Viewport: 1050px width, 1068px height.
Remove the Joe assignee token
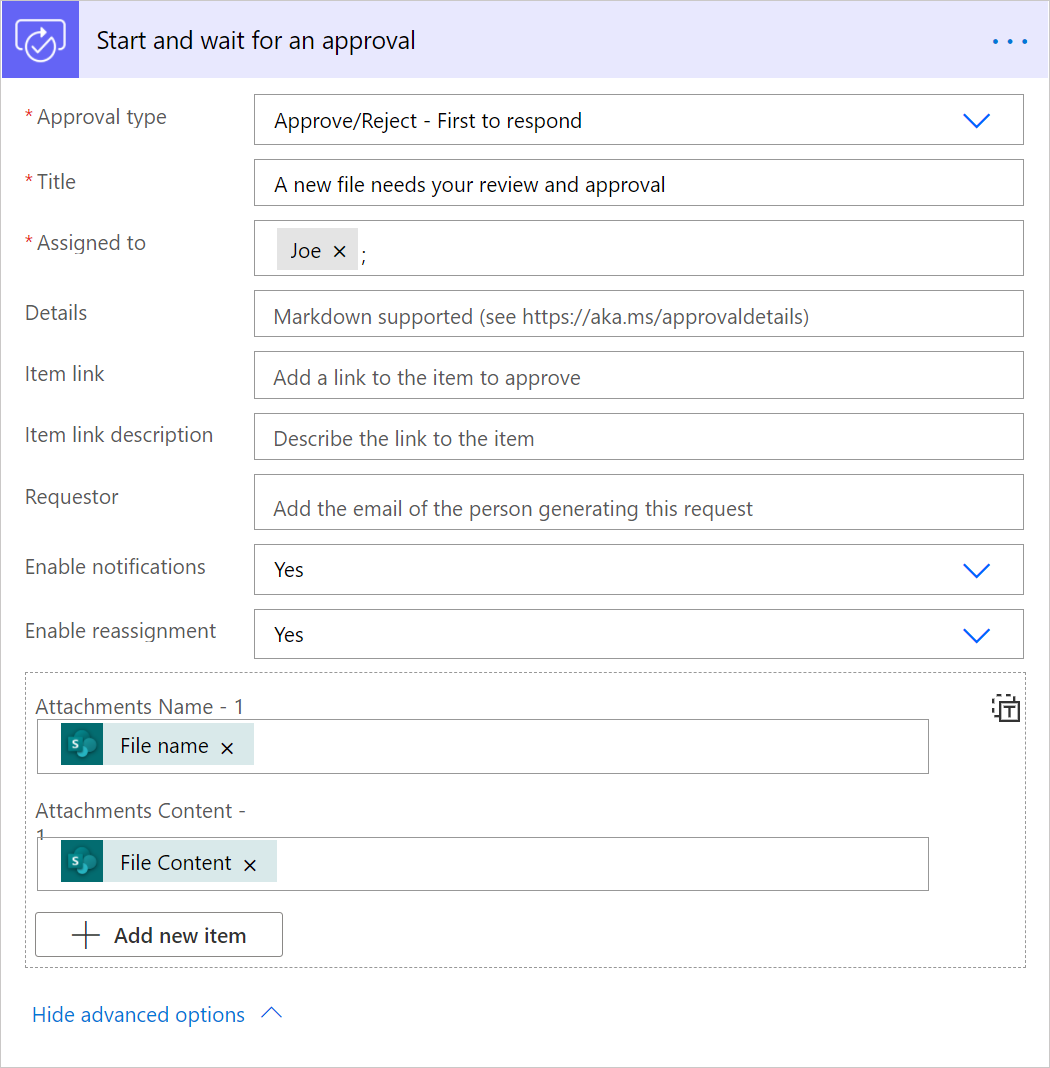tap(340, 251)
